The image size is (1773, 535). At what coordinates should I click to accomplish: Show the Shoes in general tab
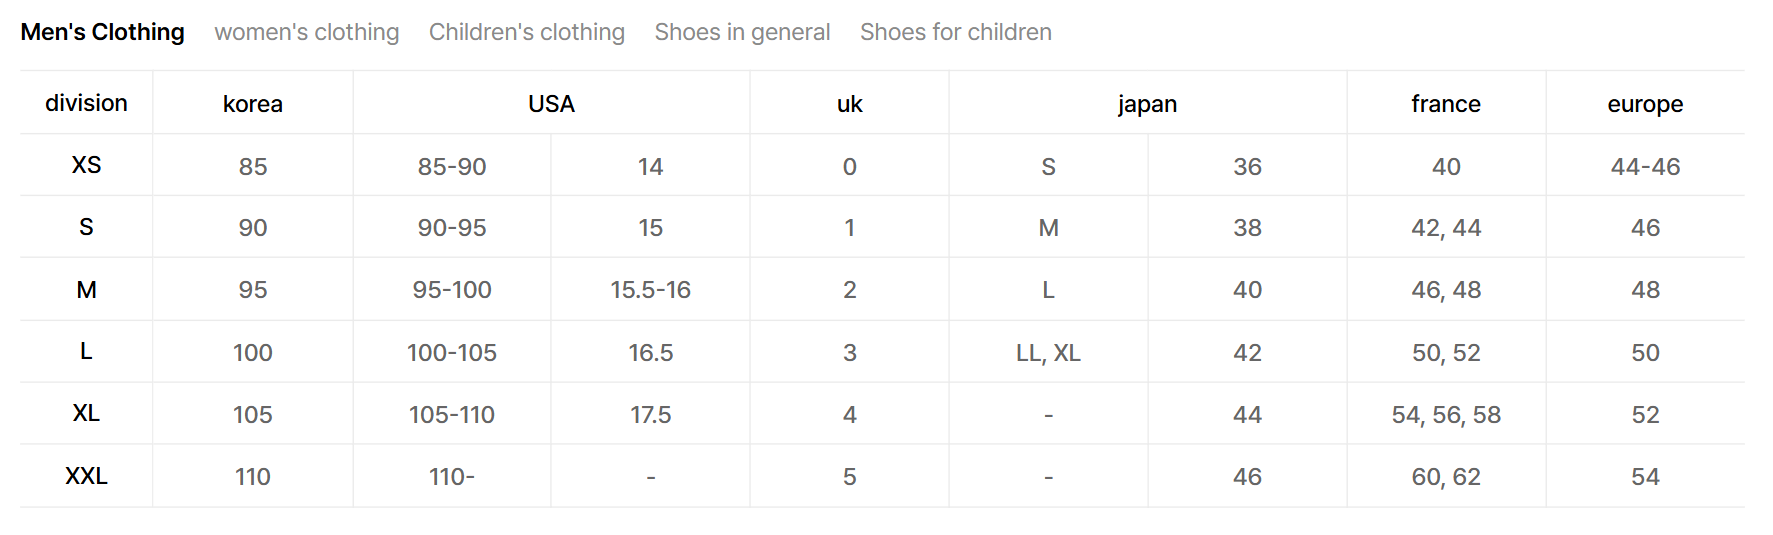point(742,32)
